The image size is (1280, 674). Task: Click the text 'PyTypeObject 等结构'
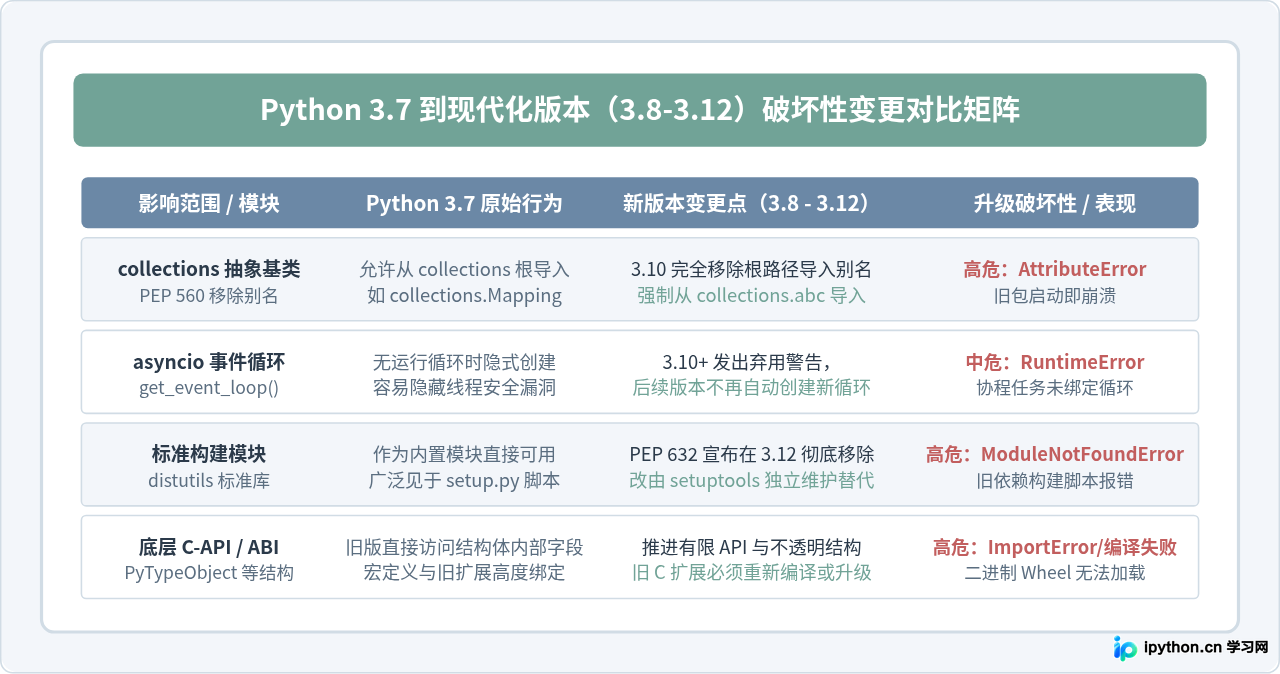(x=209, y=573)
